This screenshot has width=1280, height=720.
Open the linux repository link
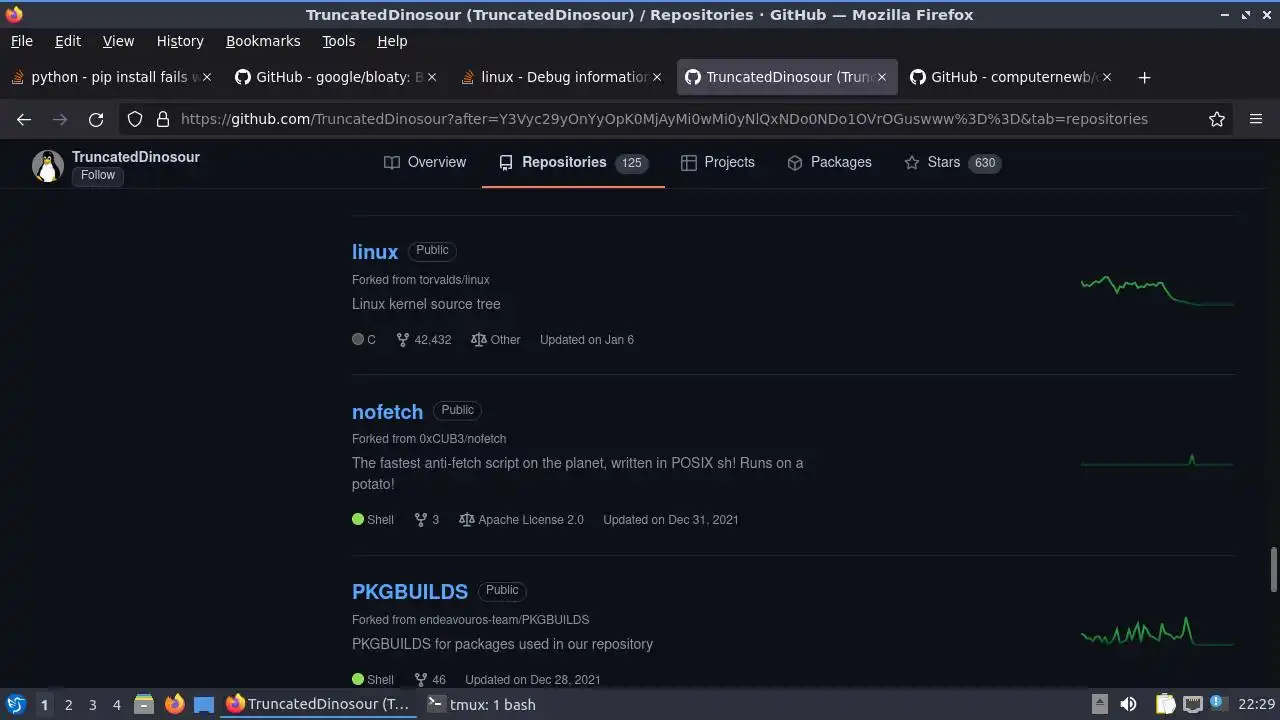(375, 252)
